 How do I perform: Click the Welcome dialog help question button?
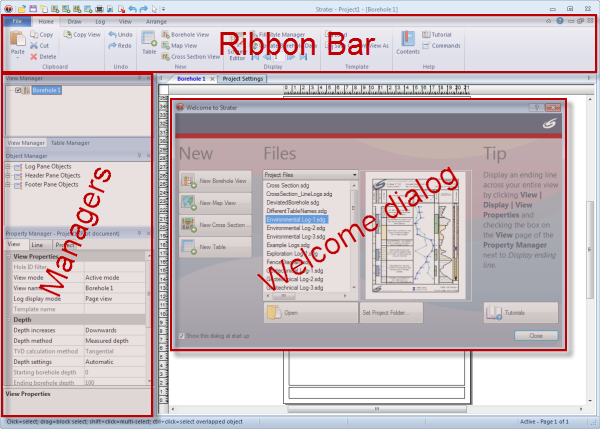536,108
